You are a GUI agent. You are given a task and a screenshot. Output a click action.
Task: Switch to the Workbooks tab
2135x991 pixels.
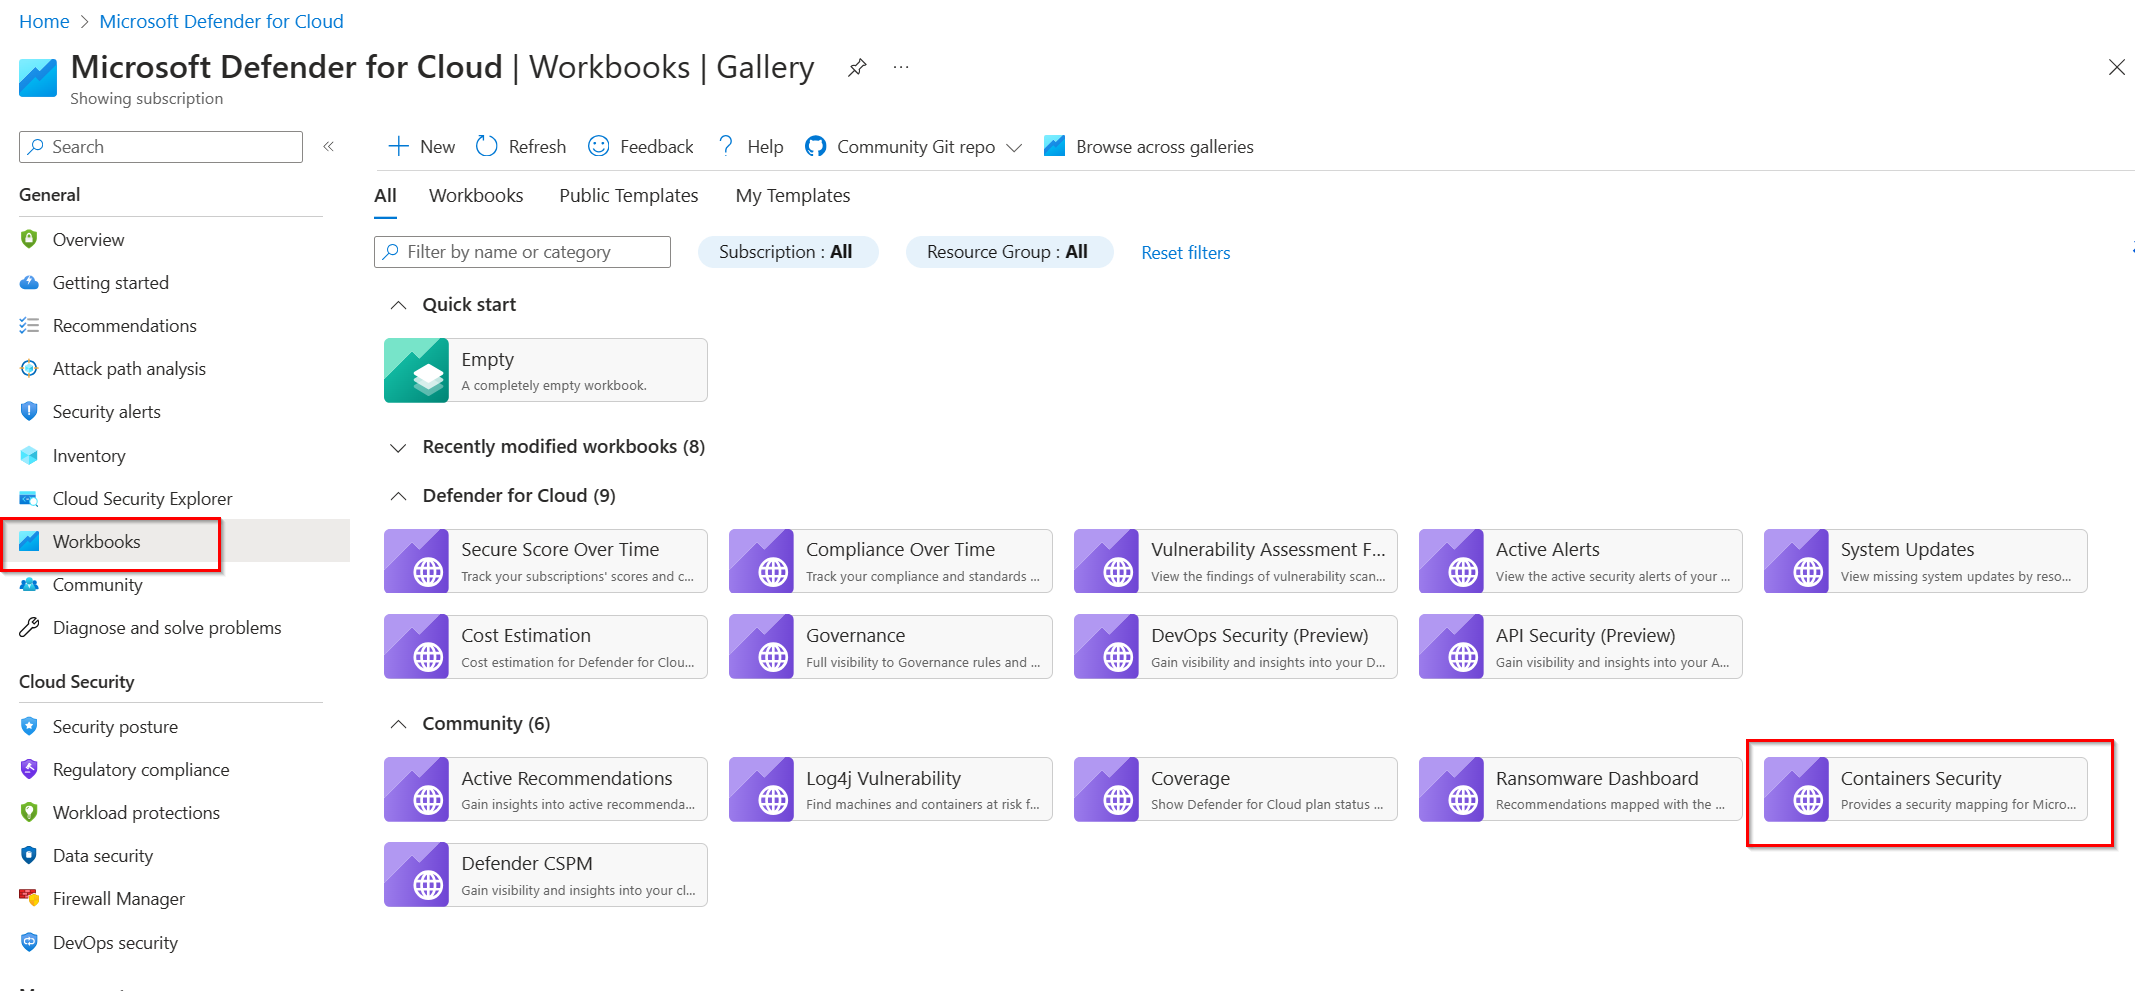[x=476, y=196]
